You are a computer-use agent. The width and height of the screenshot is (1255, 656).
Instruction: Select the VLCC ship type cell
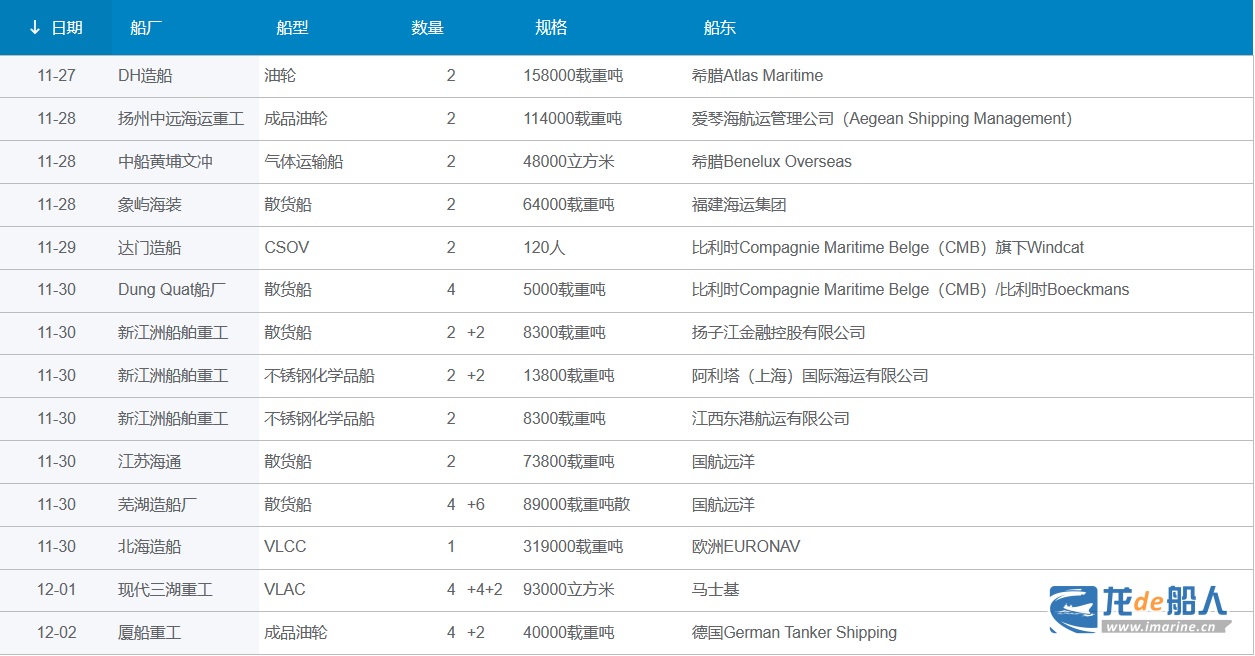[x=285, y=547]
